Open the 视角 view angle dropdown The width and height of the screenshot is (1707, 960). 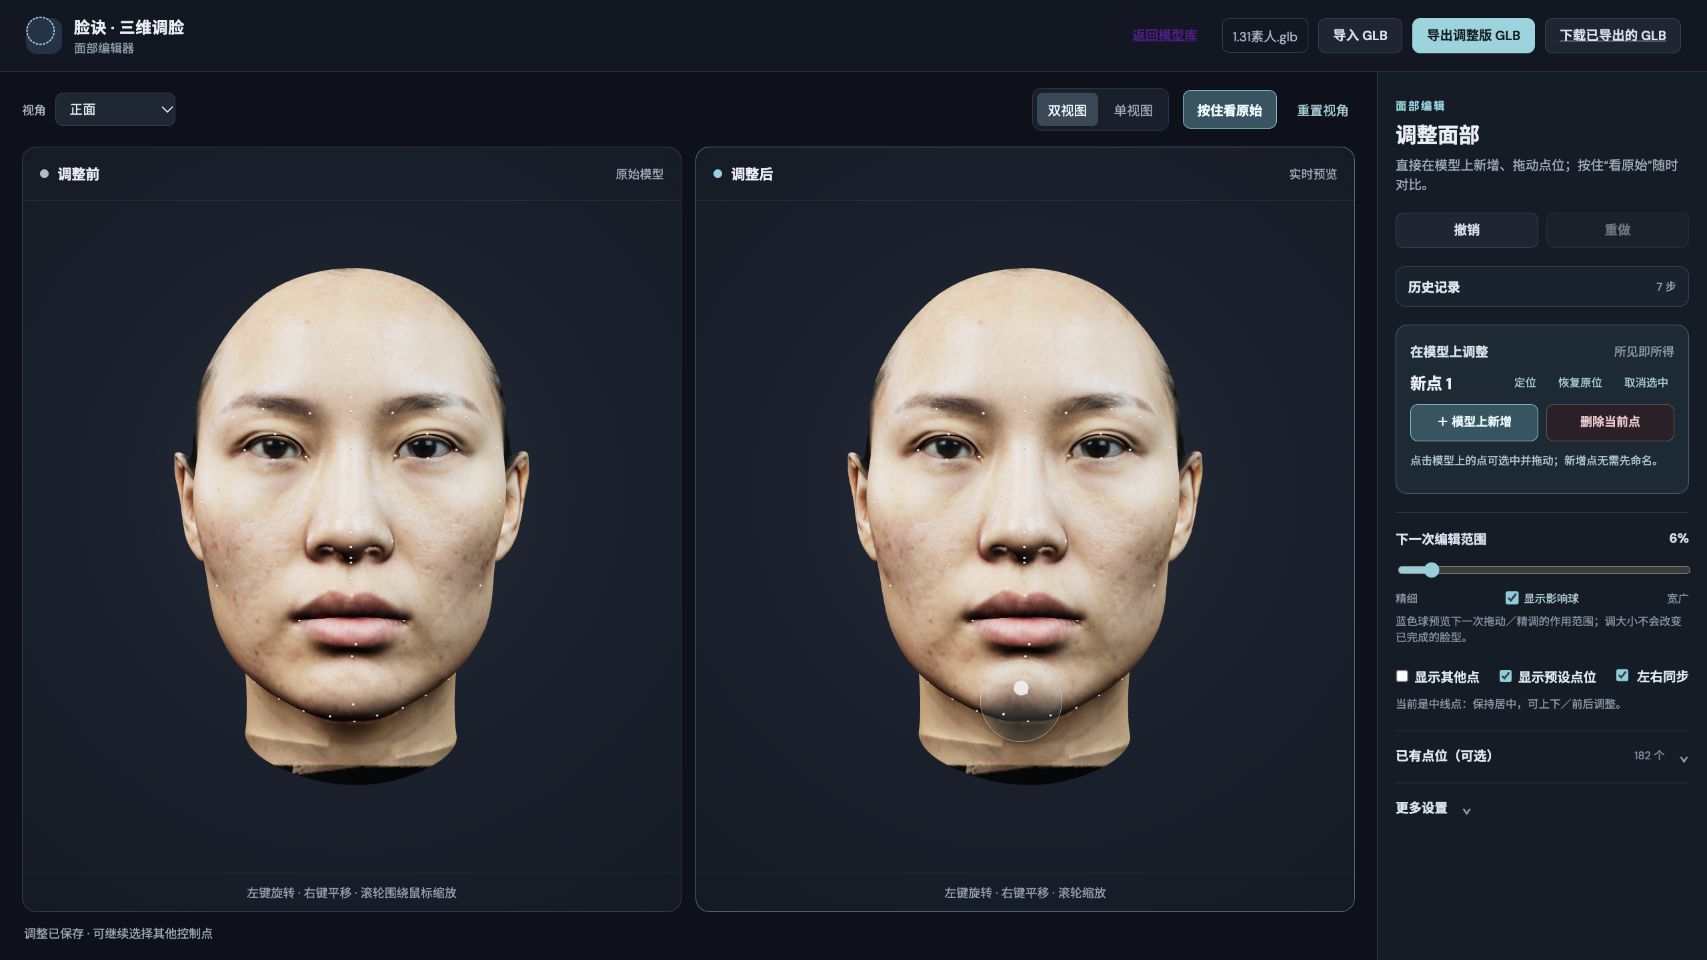point(115,109)
